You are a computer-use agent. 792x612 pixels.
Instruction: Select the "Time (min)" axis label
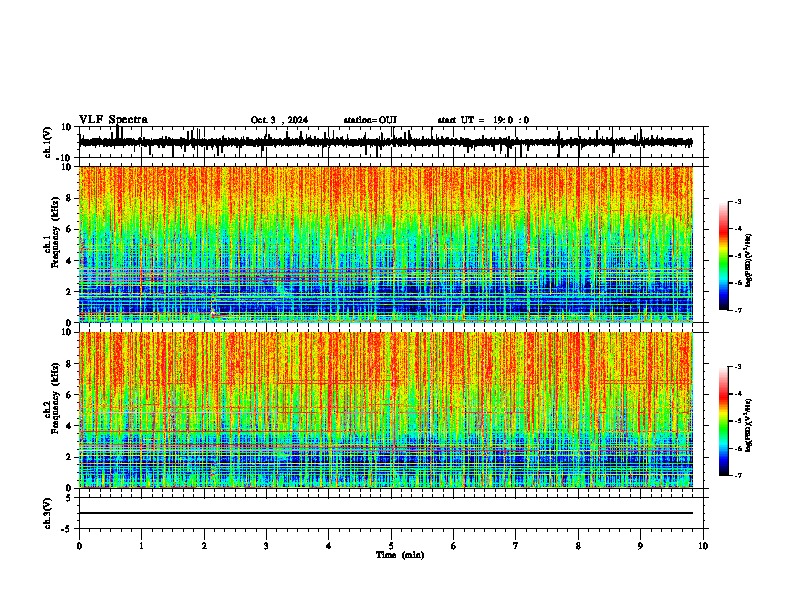[400, 555]
